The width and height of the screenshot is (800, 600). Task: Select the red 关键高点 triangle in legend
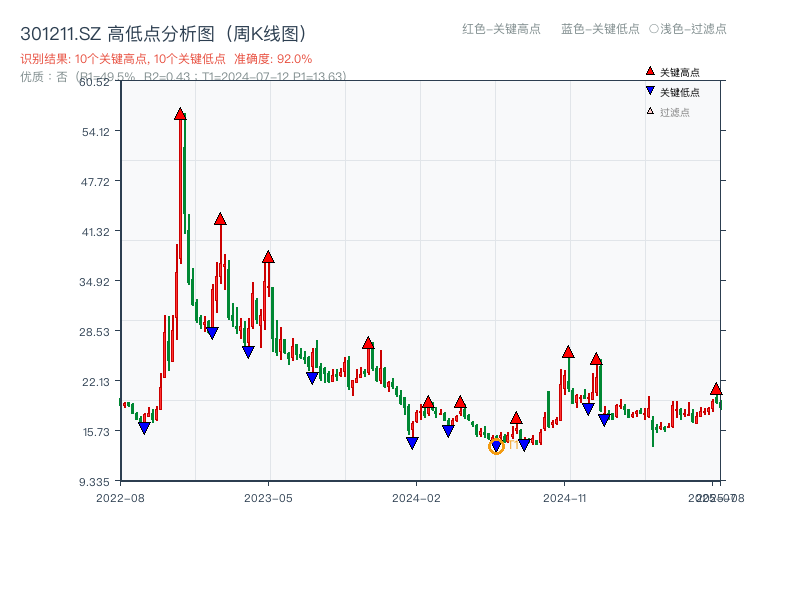point(648,70)
